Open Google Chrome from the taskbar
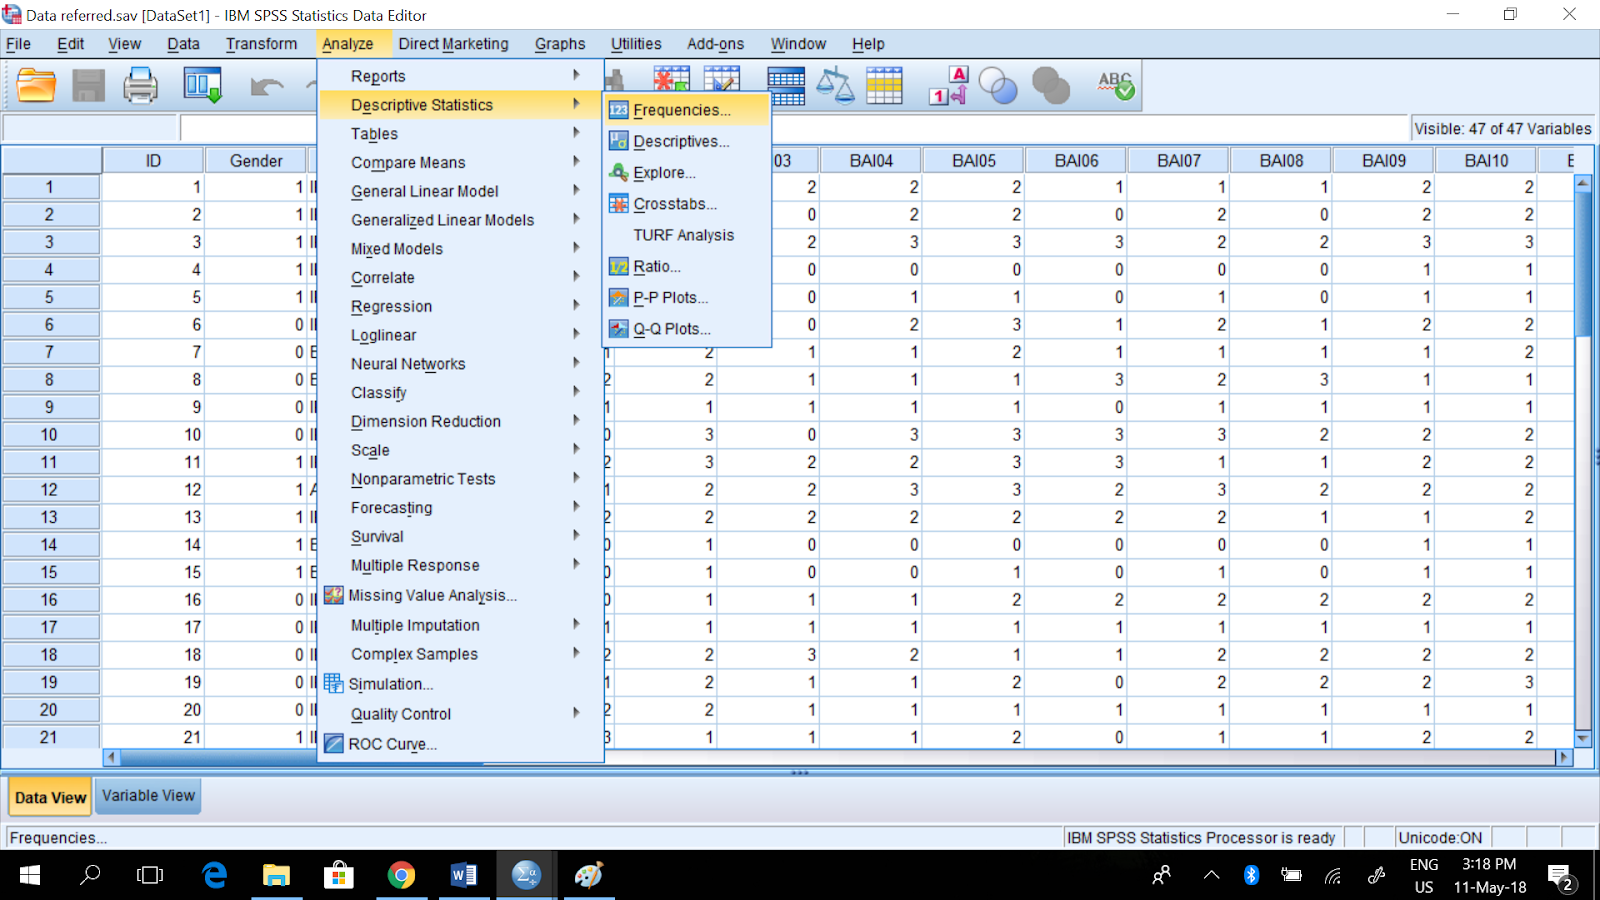 pyautogui.click(x=401, y=876)
